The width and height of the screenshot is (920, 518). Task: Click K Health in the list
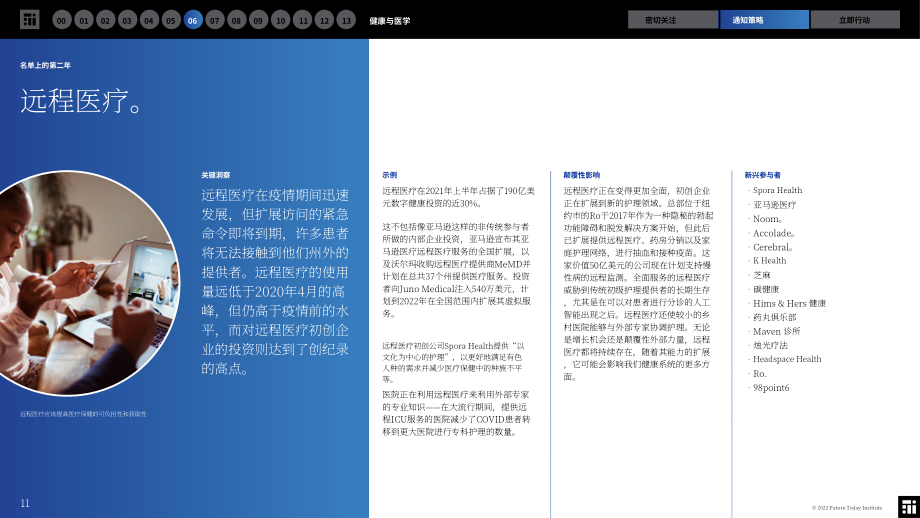769,260
